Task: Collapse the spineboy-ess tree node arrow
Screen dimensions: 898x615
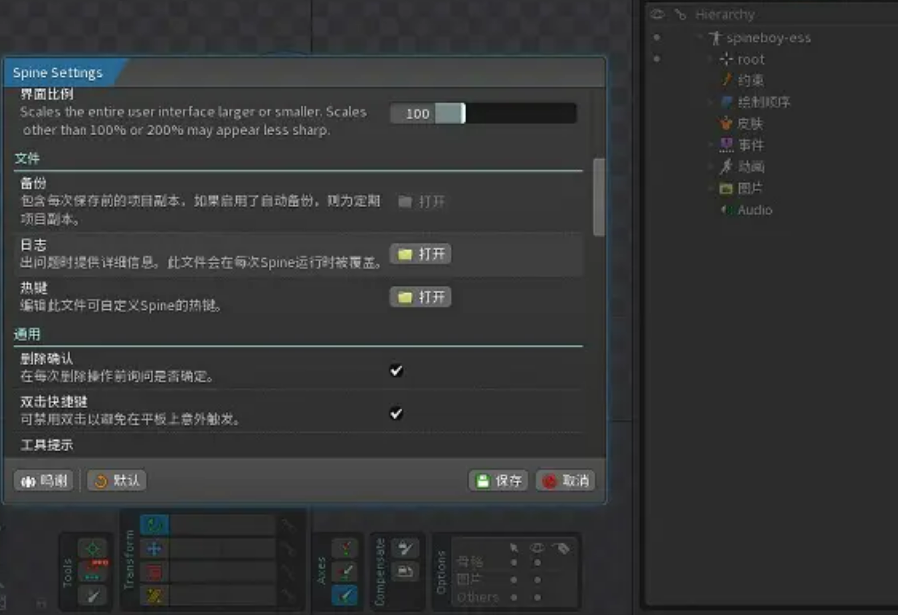Action: tap(700, 37)
